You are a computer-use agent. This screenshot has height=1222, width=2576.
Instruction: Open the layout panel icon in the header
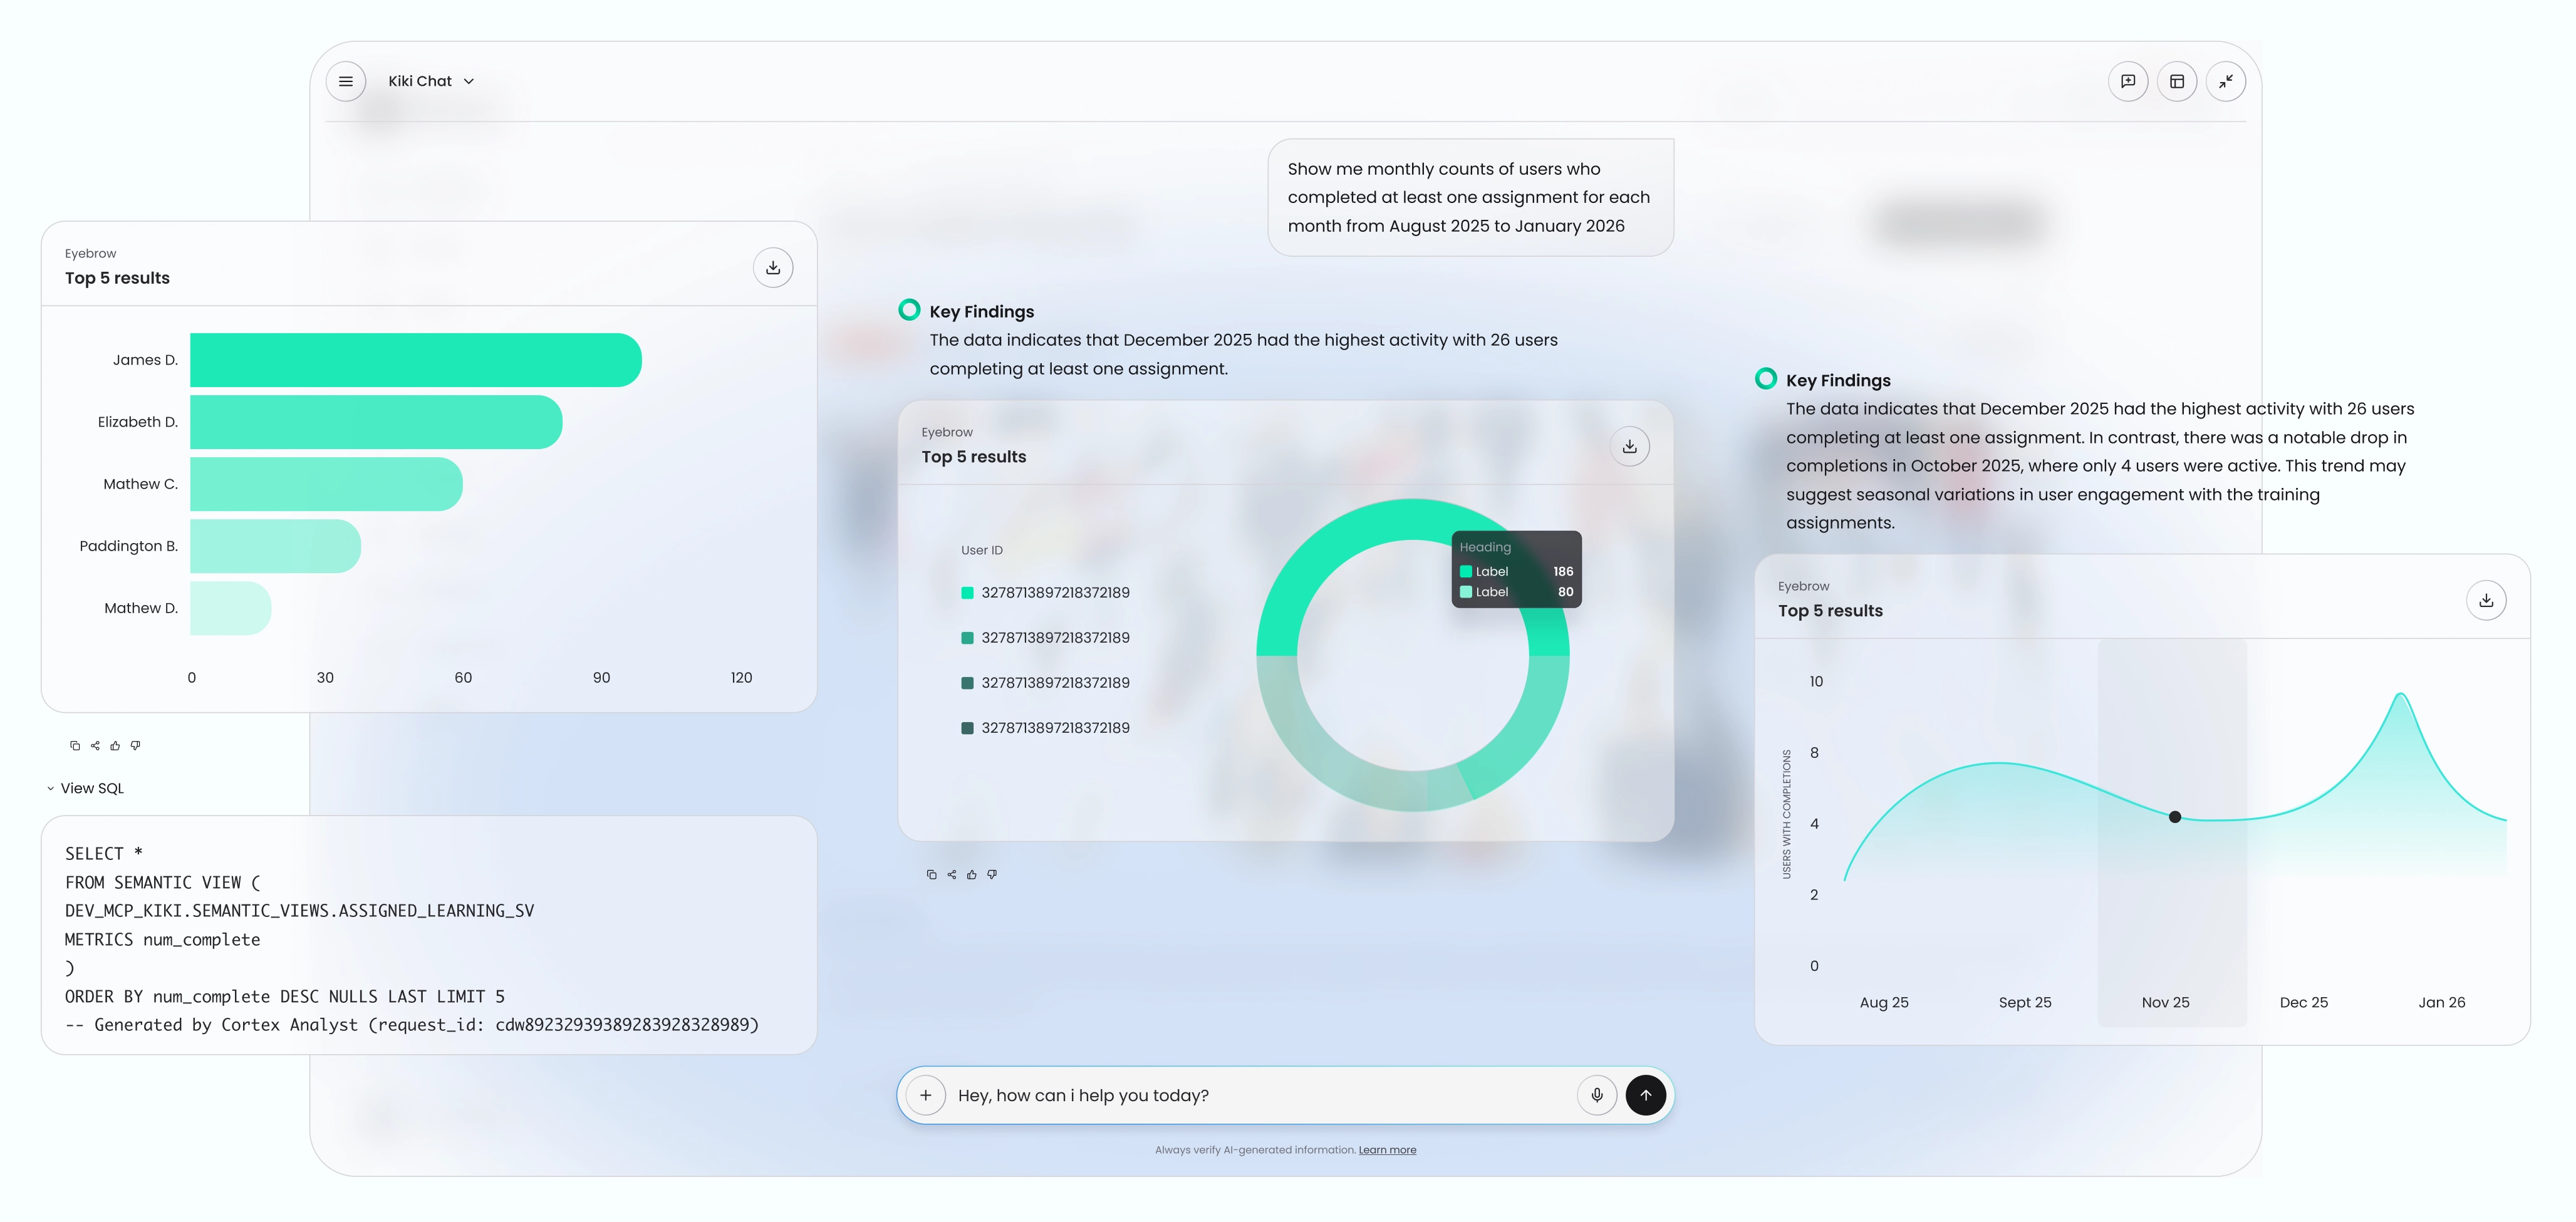[x=2176, y=81]
